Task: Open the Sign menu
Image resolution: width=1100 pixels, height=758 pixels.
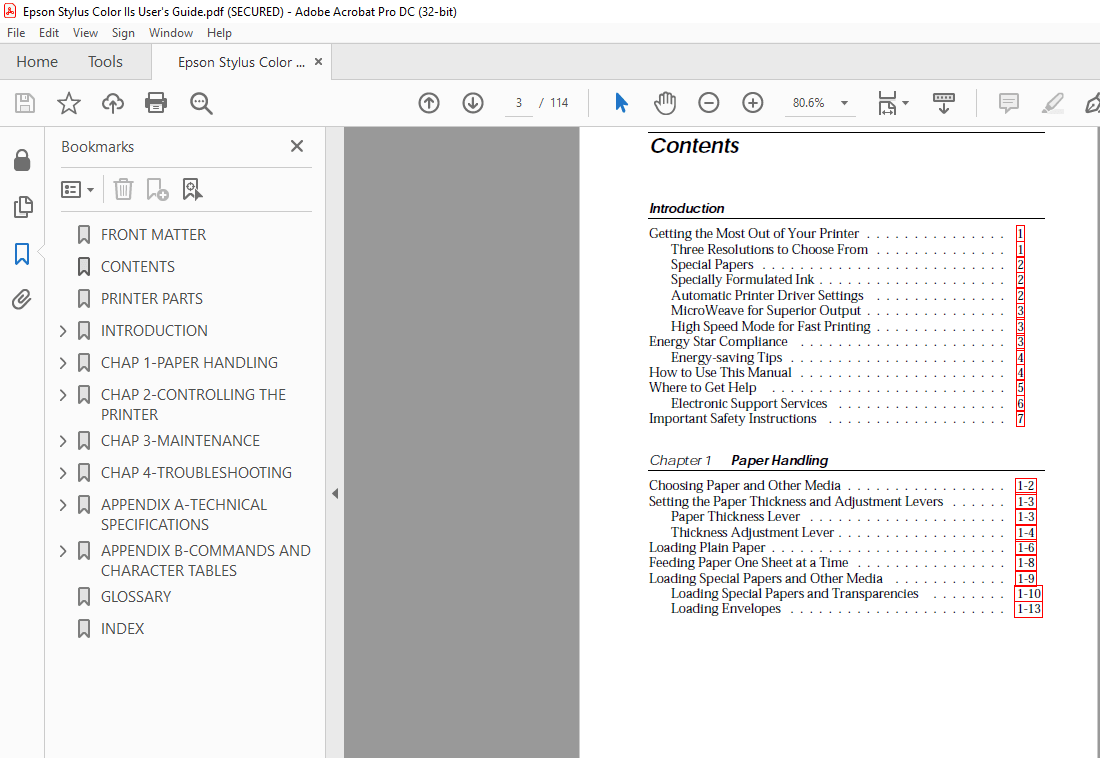Action: tap(123, 33)
